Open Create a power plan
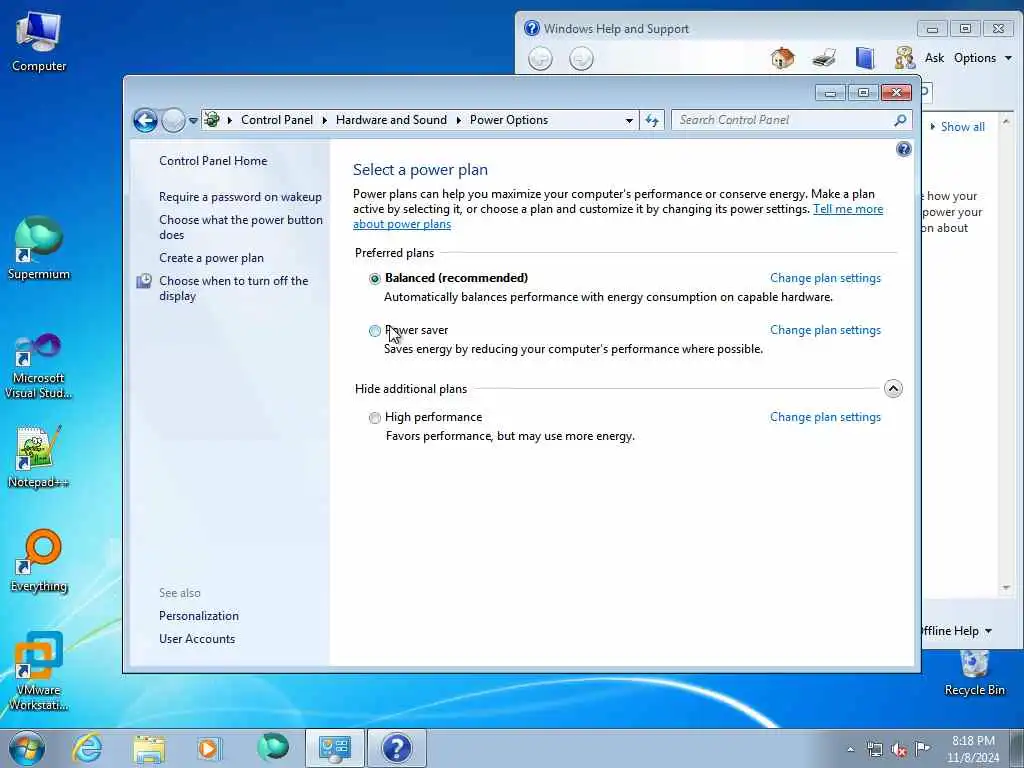 tap(212, 258)
